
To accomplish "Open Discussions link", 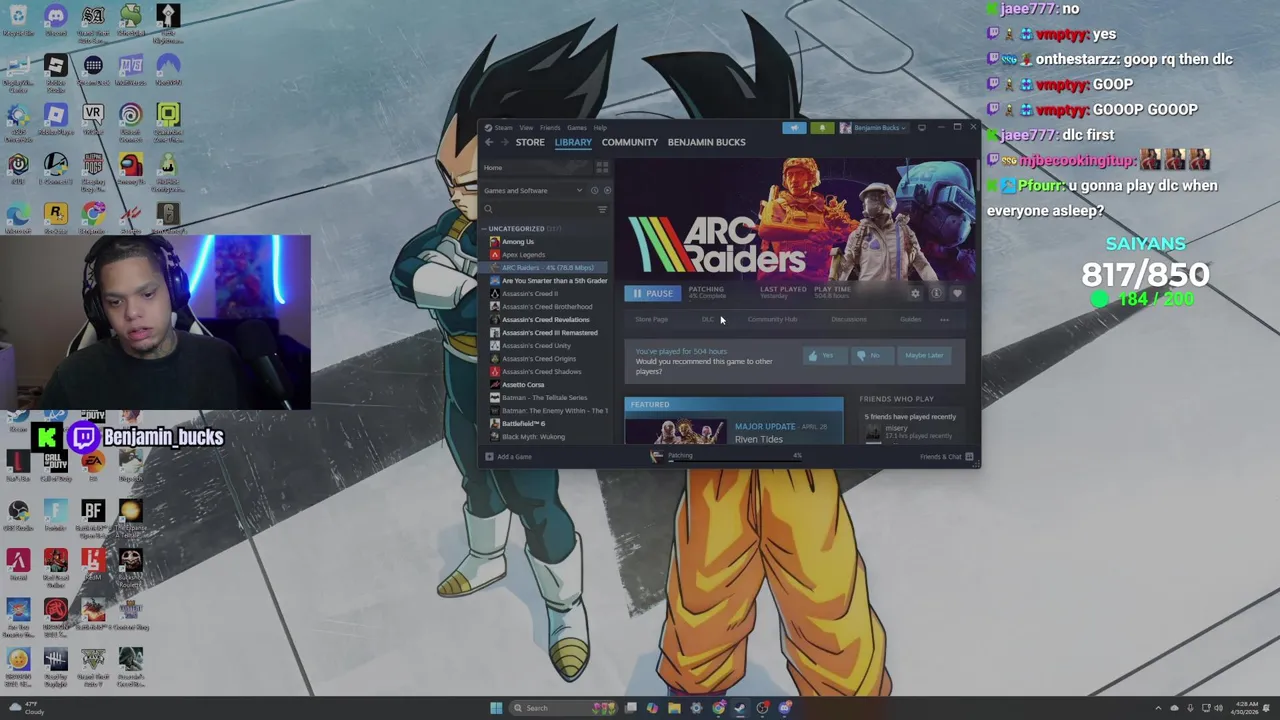I will [848, 320].
